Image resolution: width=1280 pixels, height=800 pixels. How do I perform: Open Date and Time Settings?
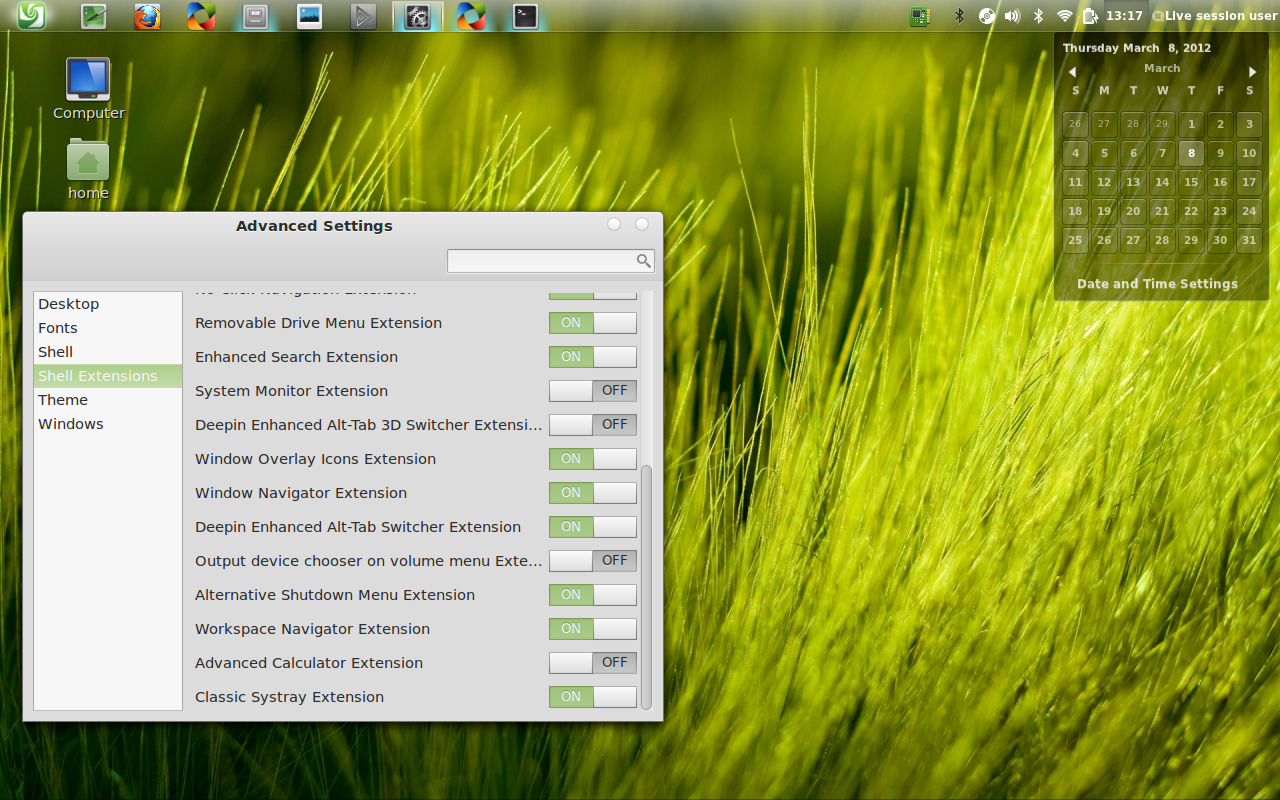click(1156, 284)
